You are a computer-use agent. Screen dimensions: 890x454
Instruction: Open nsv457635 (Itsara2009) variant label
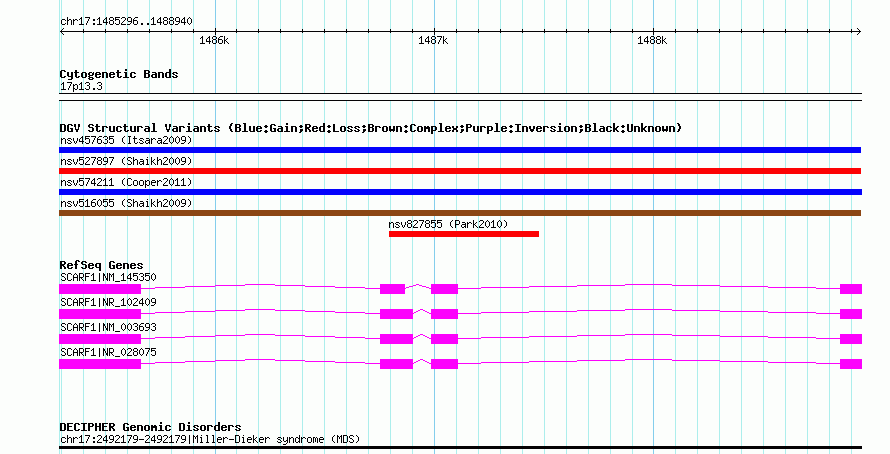pos(126,140)
